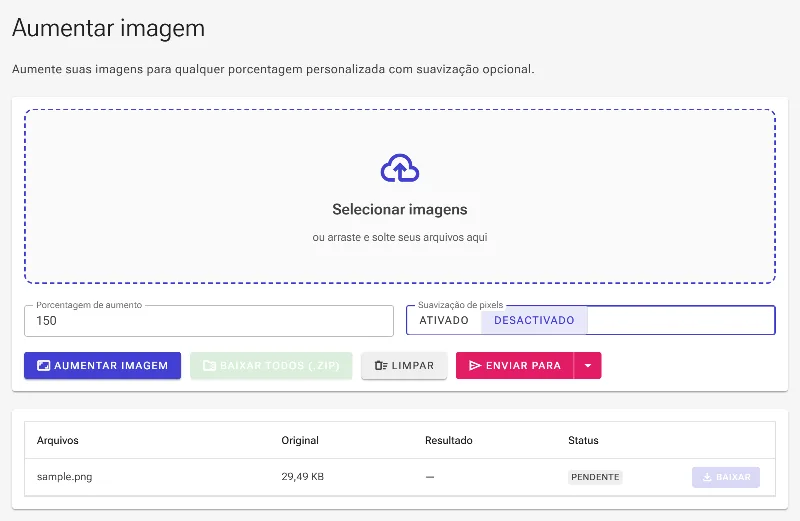
Task: Turn on pixel smoothing with ATIVADO
Action: [444, 320]
